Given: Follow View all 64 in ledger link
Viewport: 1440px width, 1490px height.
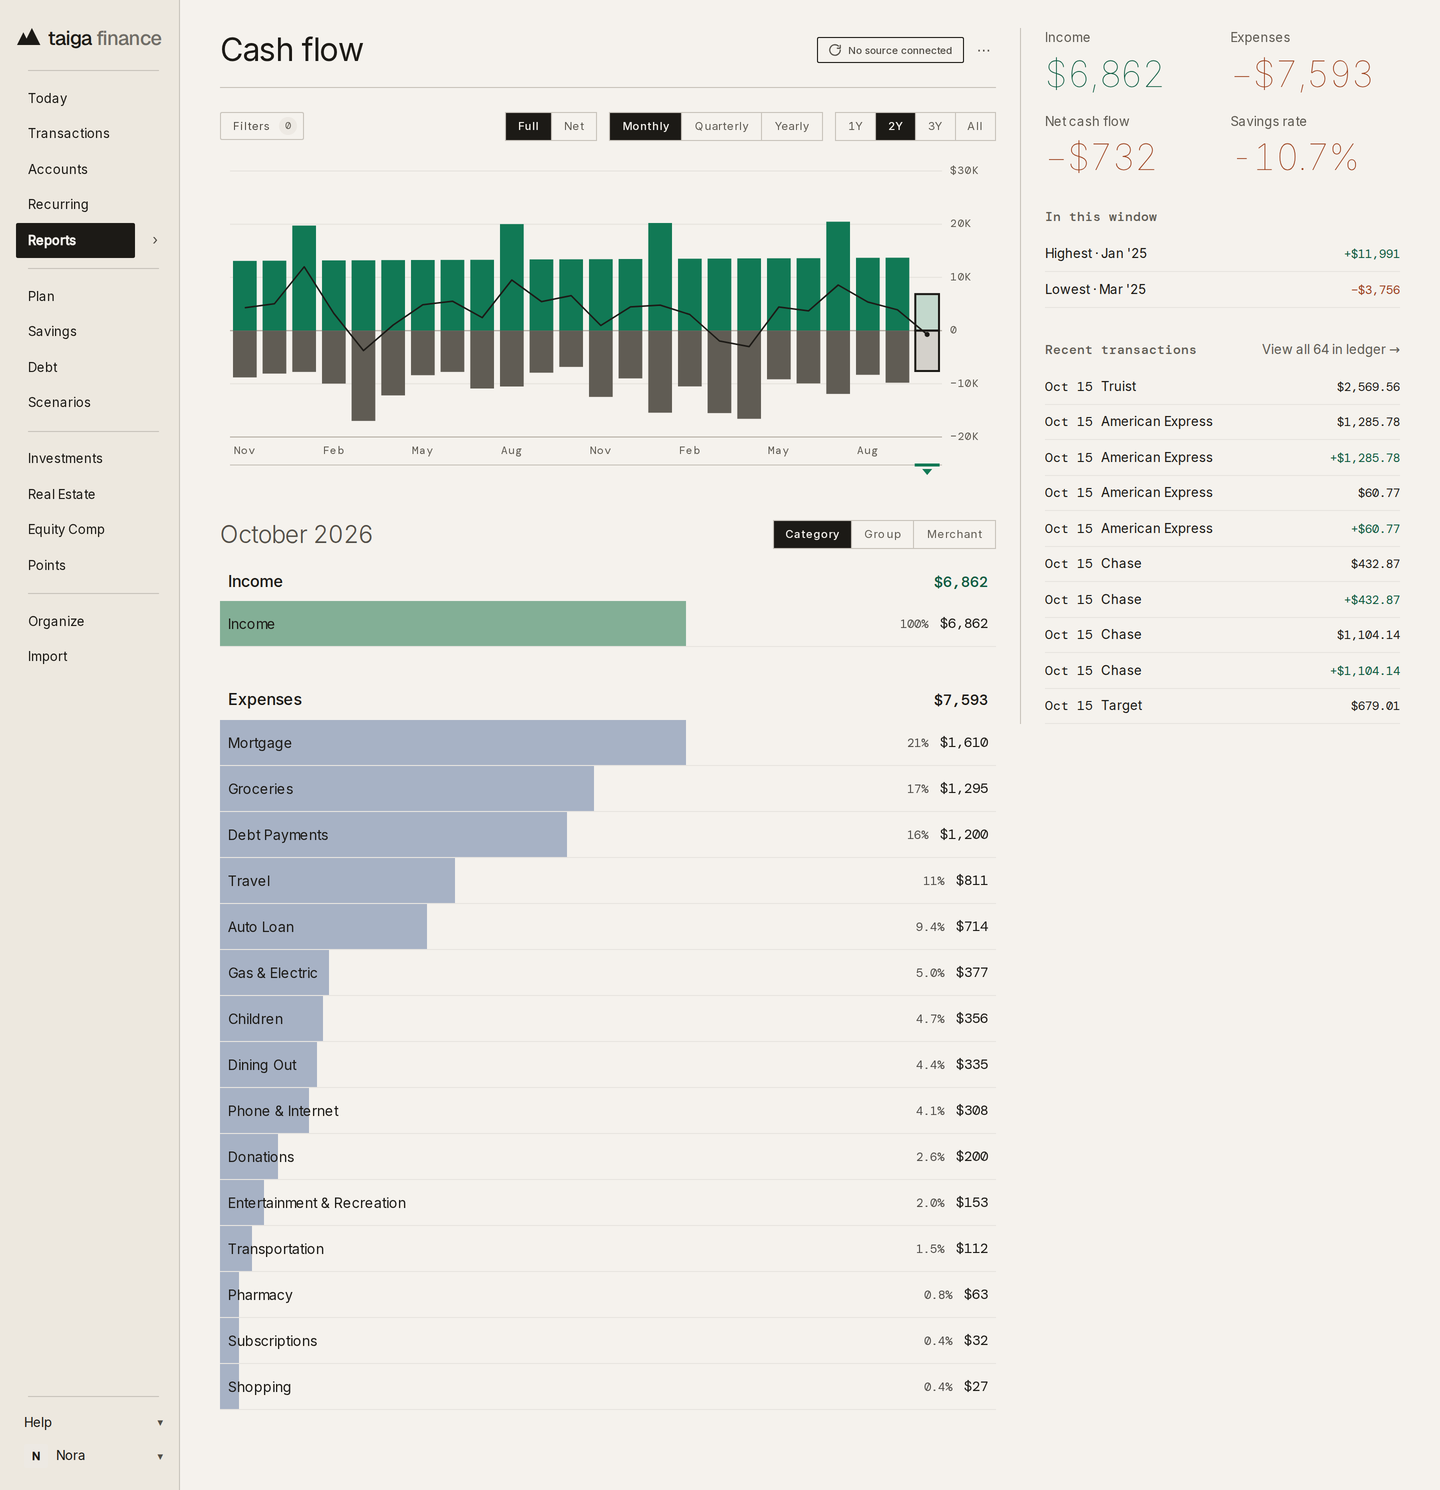Looking at the screenshot, I should coord(1331,349).
